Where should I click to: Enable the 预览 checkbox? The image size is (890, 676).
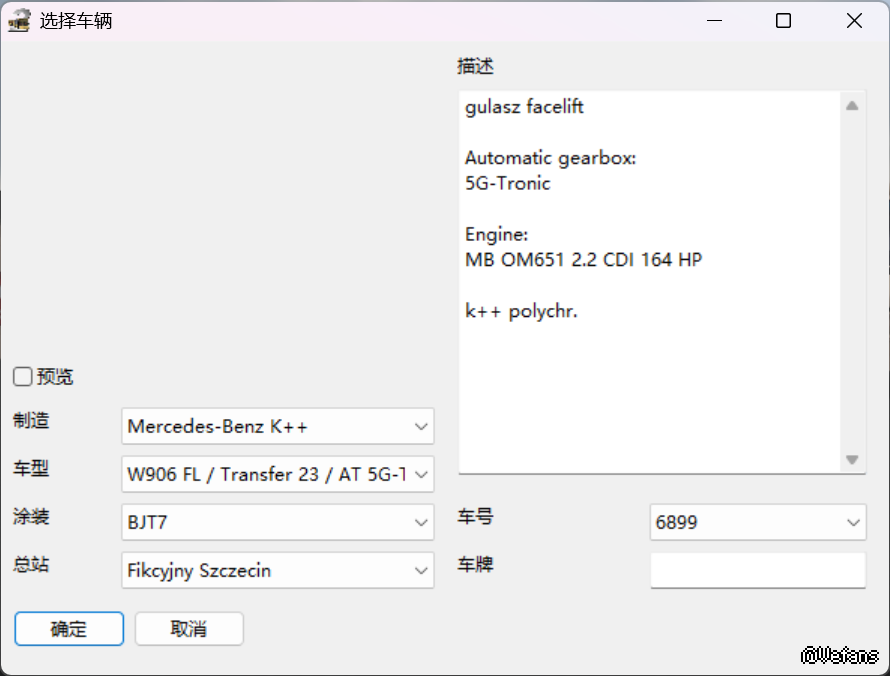pyautogui.click(x=23, y=377)
